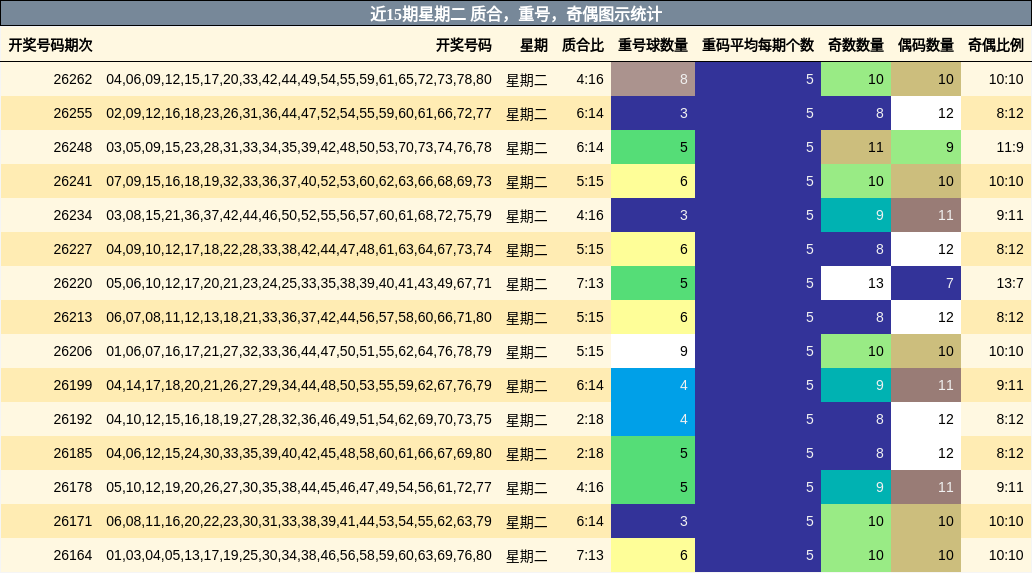Click the 质合比 column header
The height and width of the screenshot is (573, 1032).
582,45
